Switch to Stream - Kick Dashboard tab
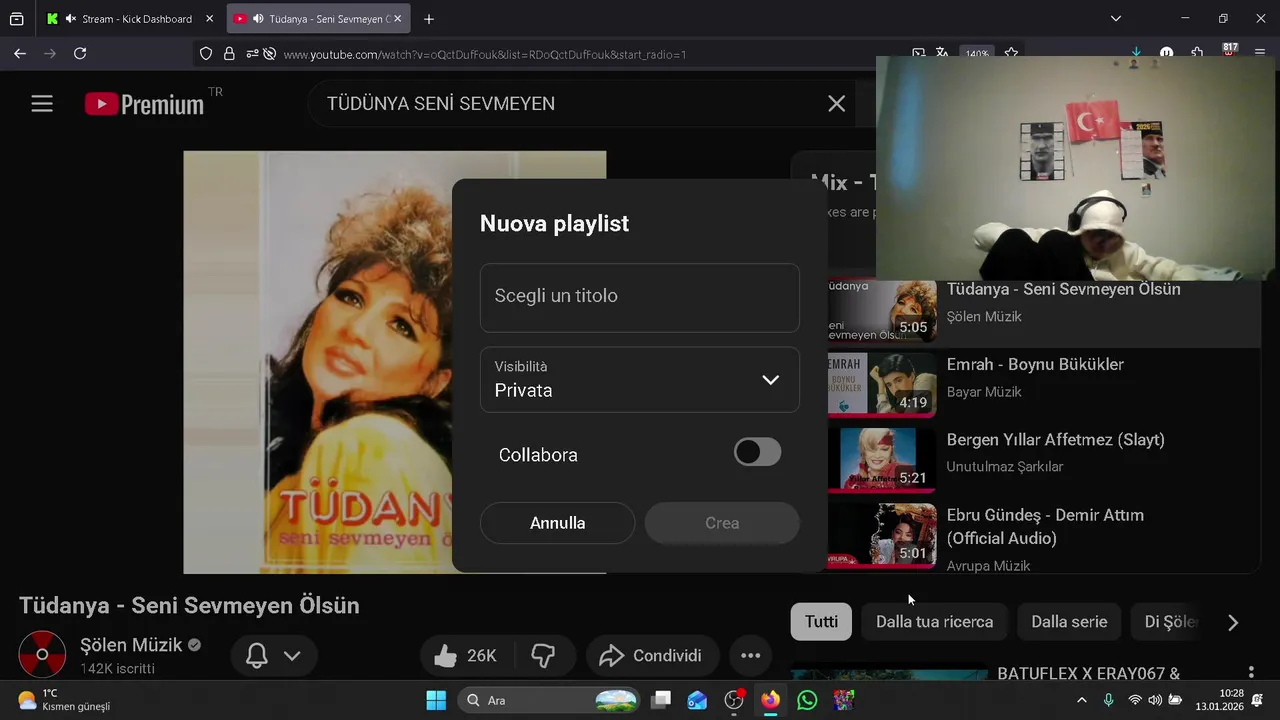The width and height of the screenshot is (1280, 720). 129,19
